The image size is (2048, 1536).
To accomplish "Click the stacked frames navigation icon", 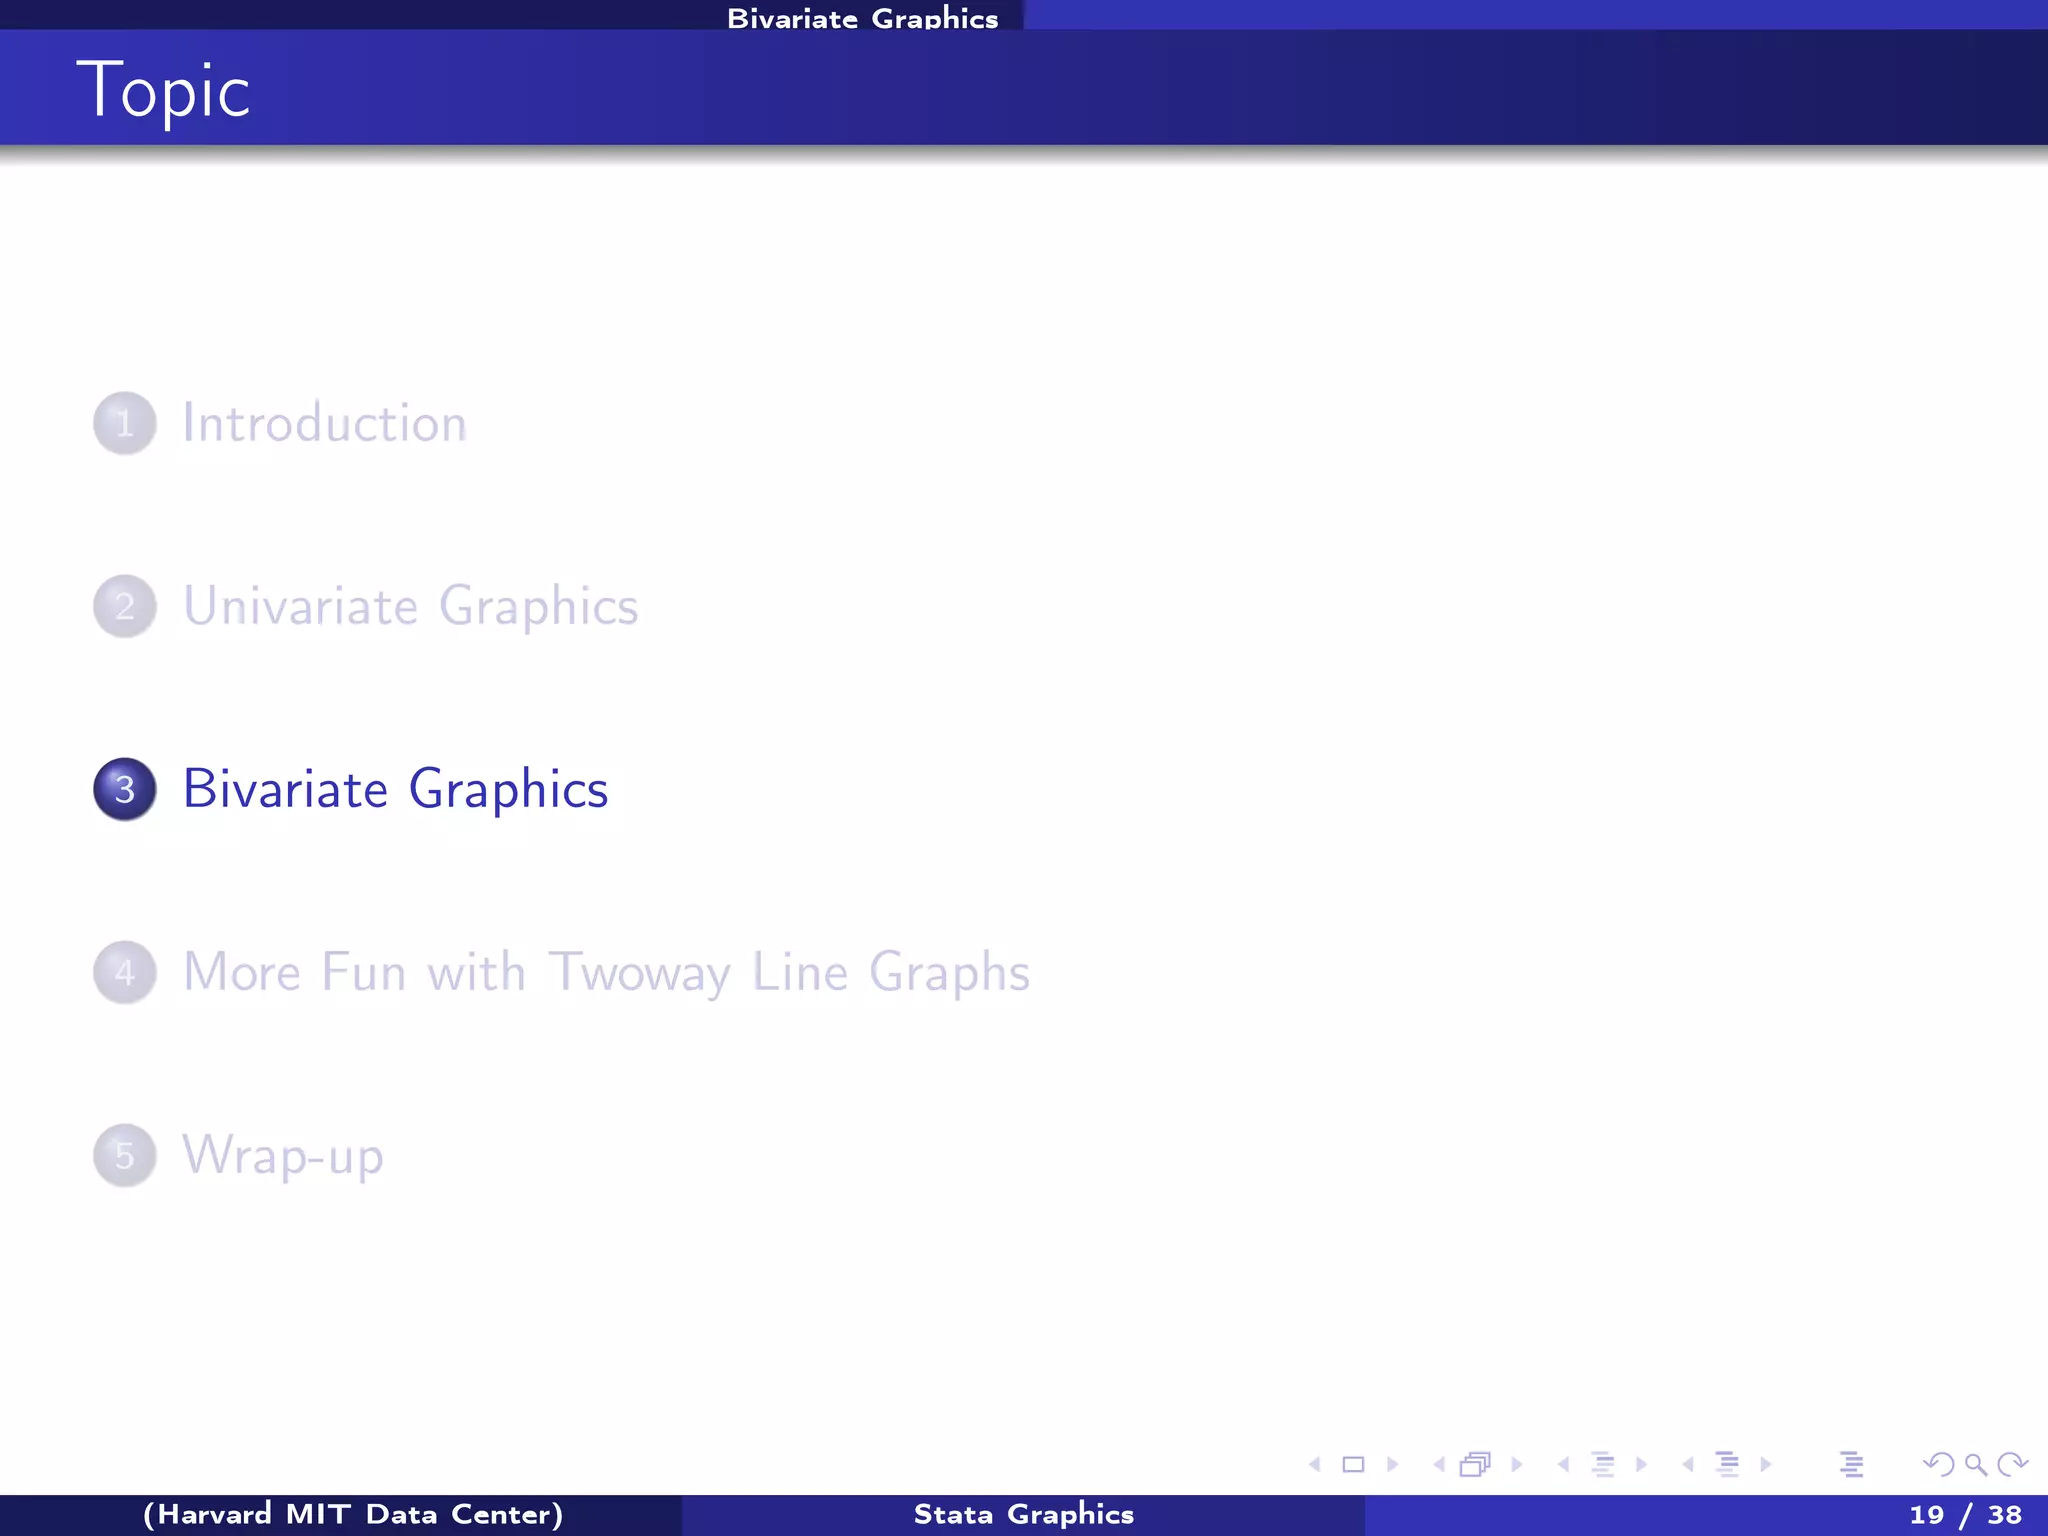I will pos(1476,1465).
